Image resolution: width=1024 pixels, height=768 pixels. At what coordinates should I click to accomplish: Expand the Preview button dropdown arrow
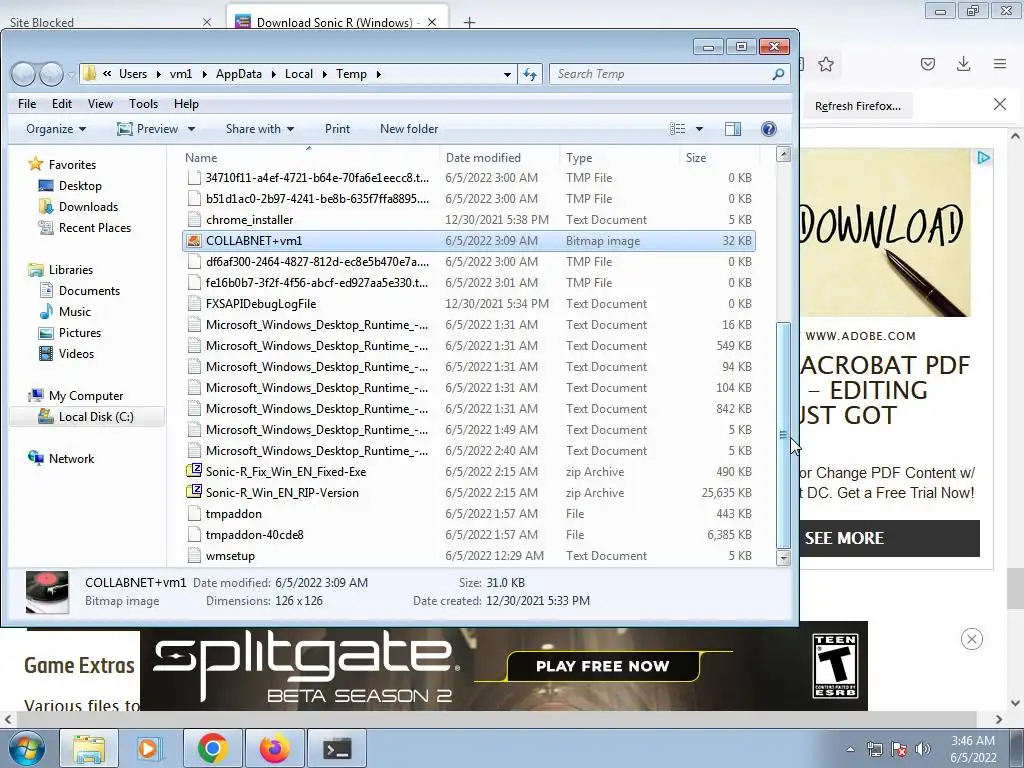tap(191, 129)
